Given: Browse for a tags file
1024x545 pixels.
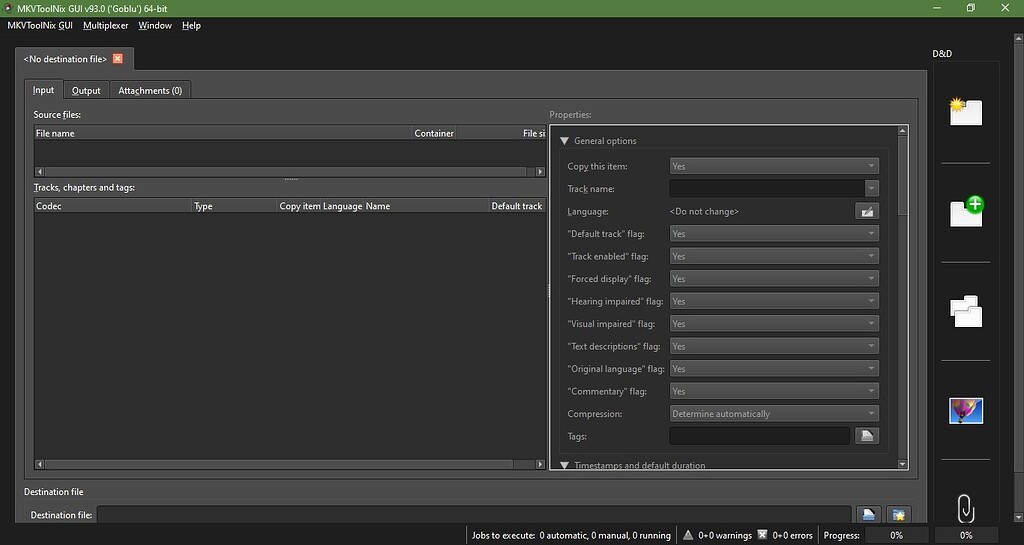Looking at the screenshot, I should pyautogui.click(x=866, y=436).
